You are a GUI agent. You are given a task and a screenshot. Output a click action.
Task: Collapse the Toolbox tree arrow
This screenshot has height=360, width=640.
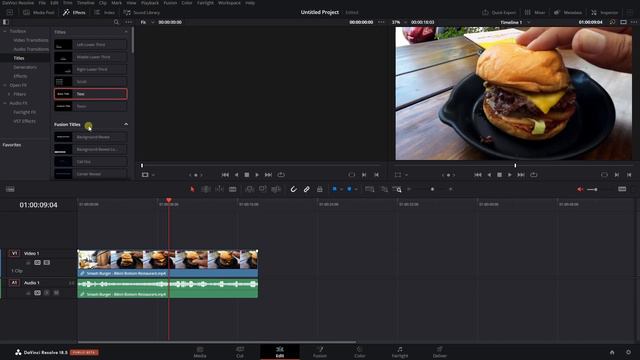pos(5,31)
